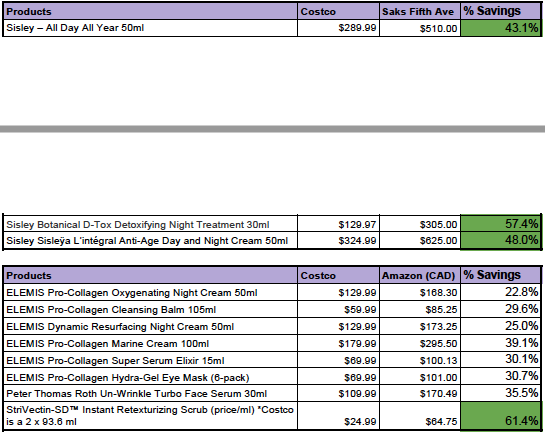545x433 pixels.
Task: Click the $129.97 Costco price
Action: pyautogui.click(x=338, y=224)
